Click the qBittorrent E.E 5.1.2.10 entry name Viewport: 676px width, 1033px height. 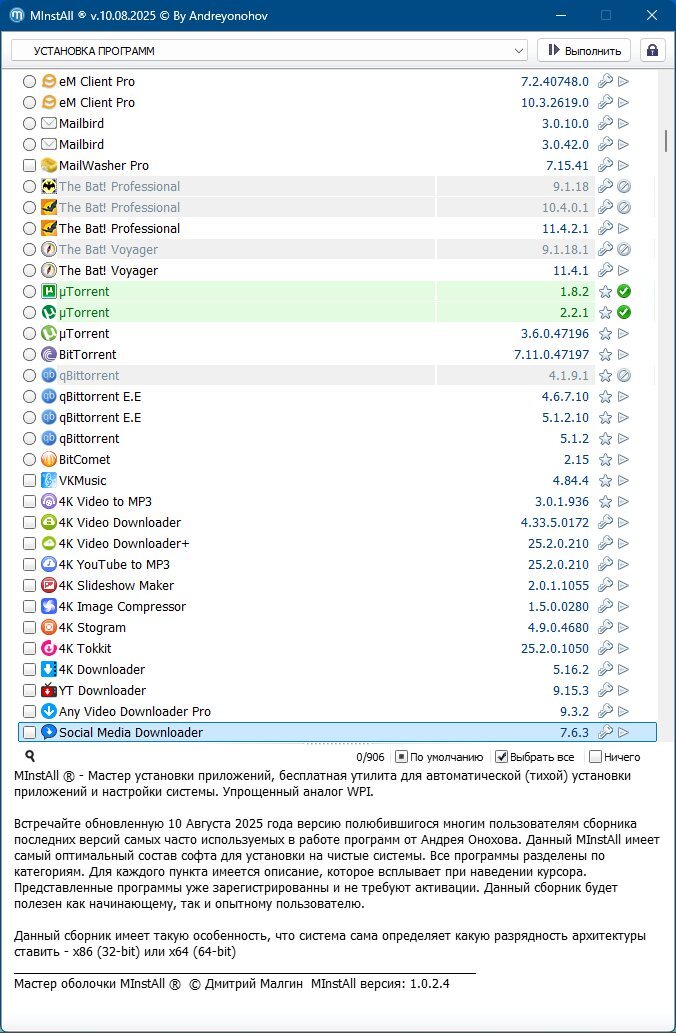(99, 418)
